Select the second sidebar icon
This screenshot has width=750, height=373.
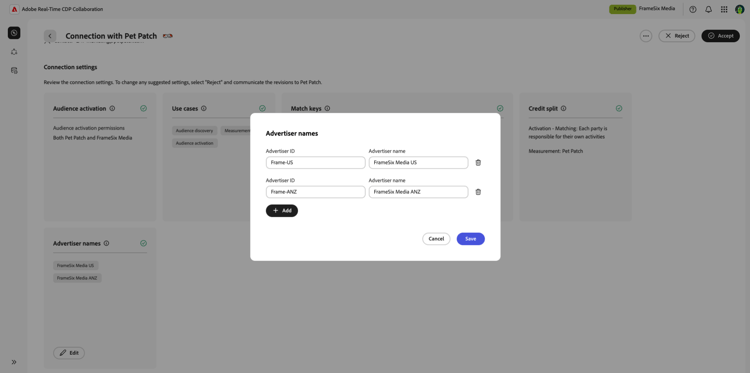14,52
